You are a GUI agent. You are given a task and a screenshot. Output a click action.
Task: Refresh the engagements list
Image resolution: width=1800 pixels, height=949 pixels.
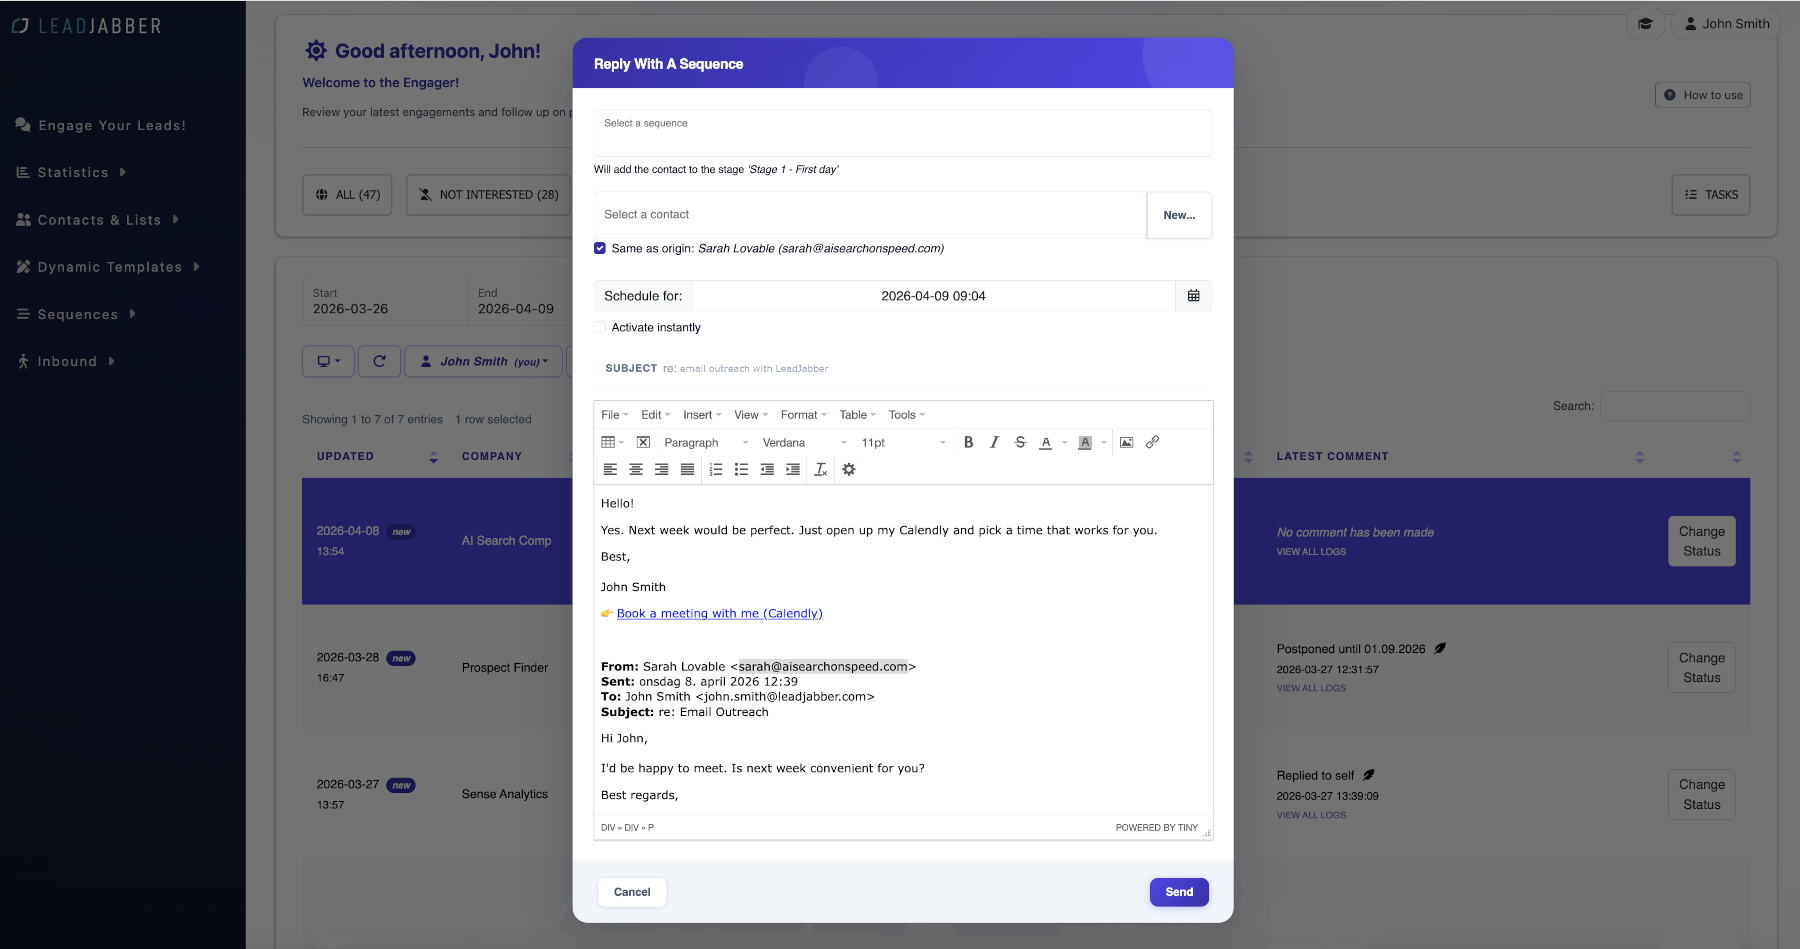click(379, 361)
